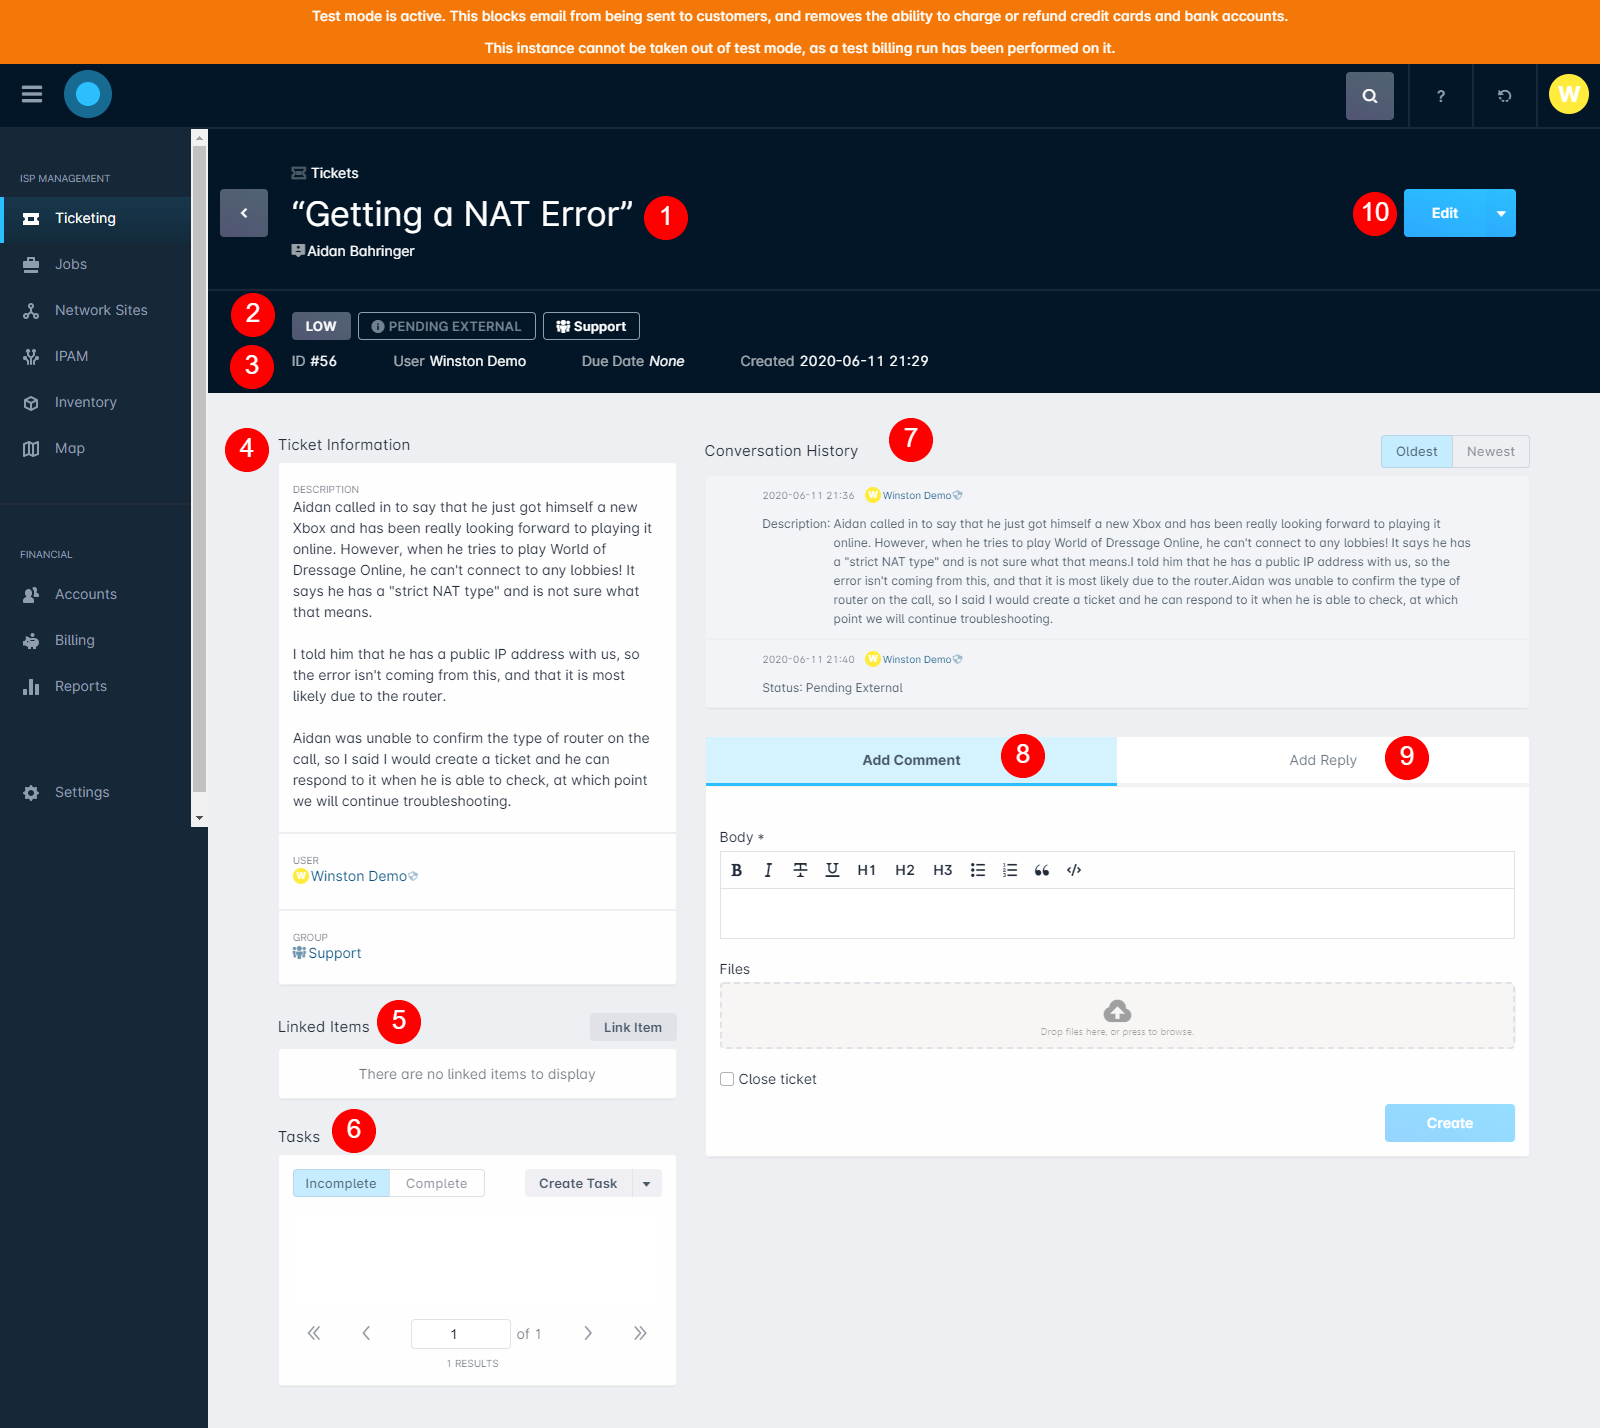Open Accounts in the sidebar
Screen dimensions: 1600x1428
[x=96, y=594]
